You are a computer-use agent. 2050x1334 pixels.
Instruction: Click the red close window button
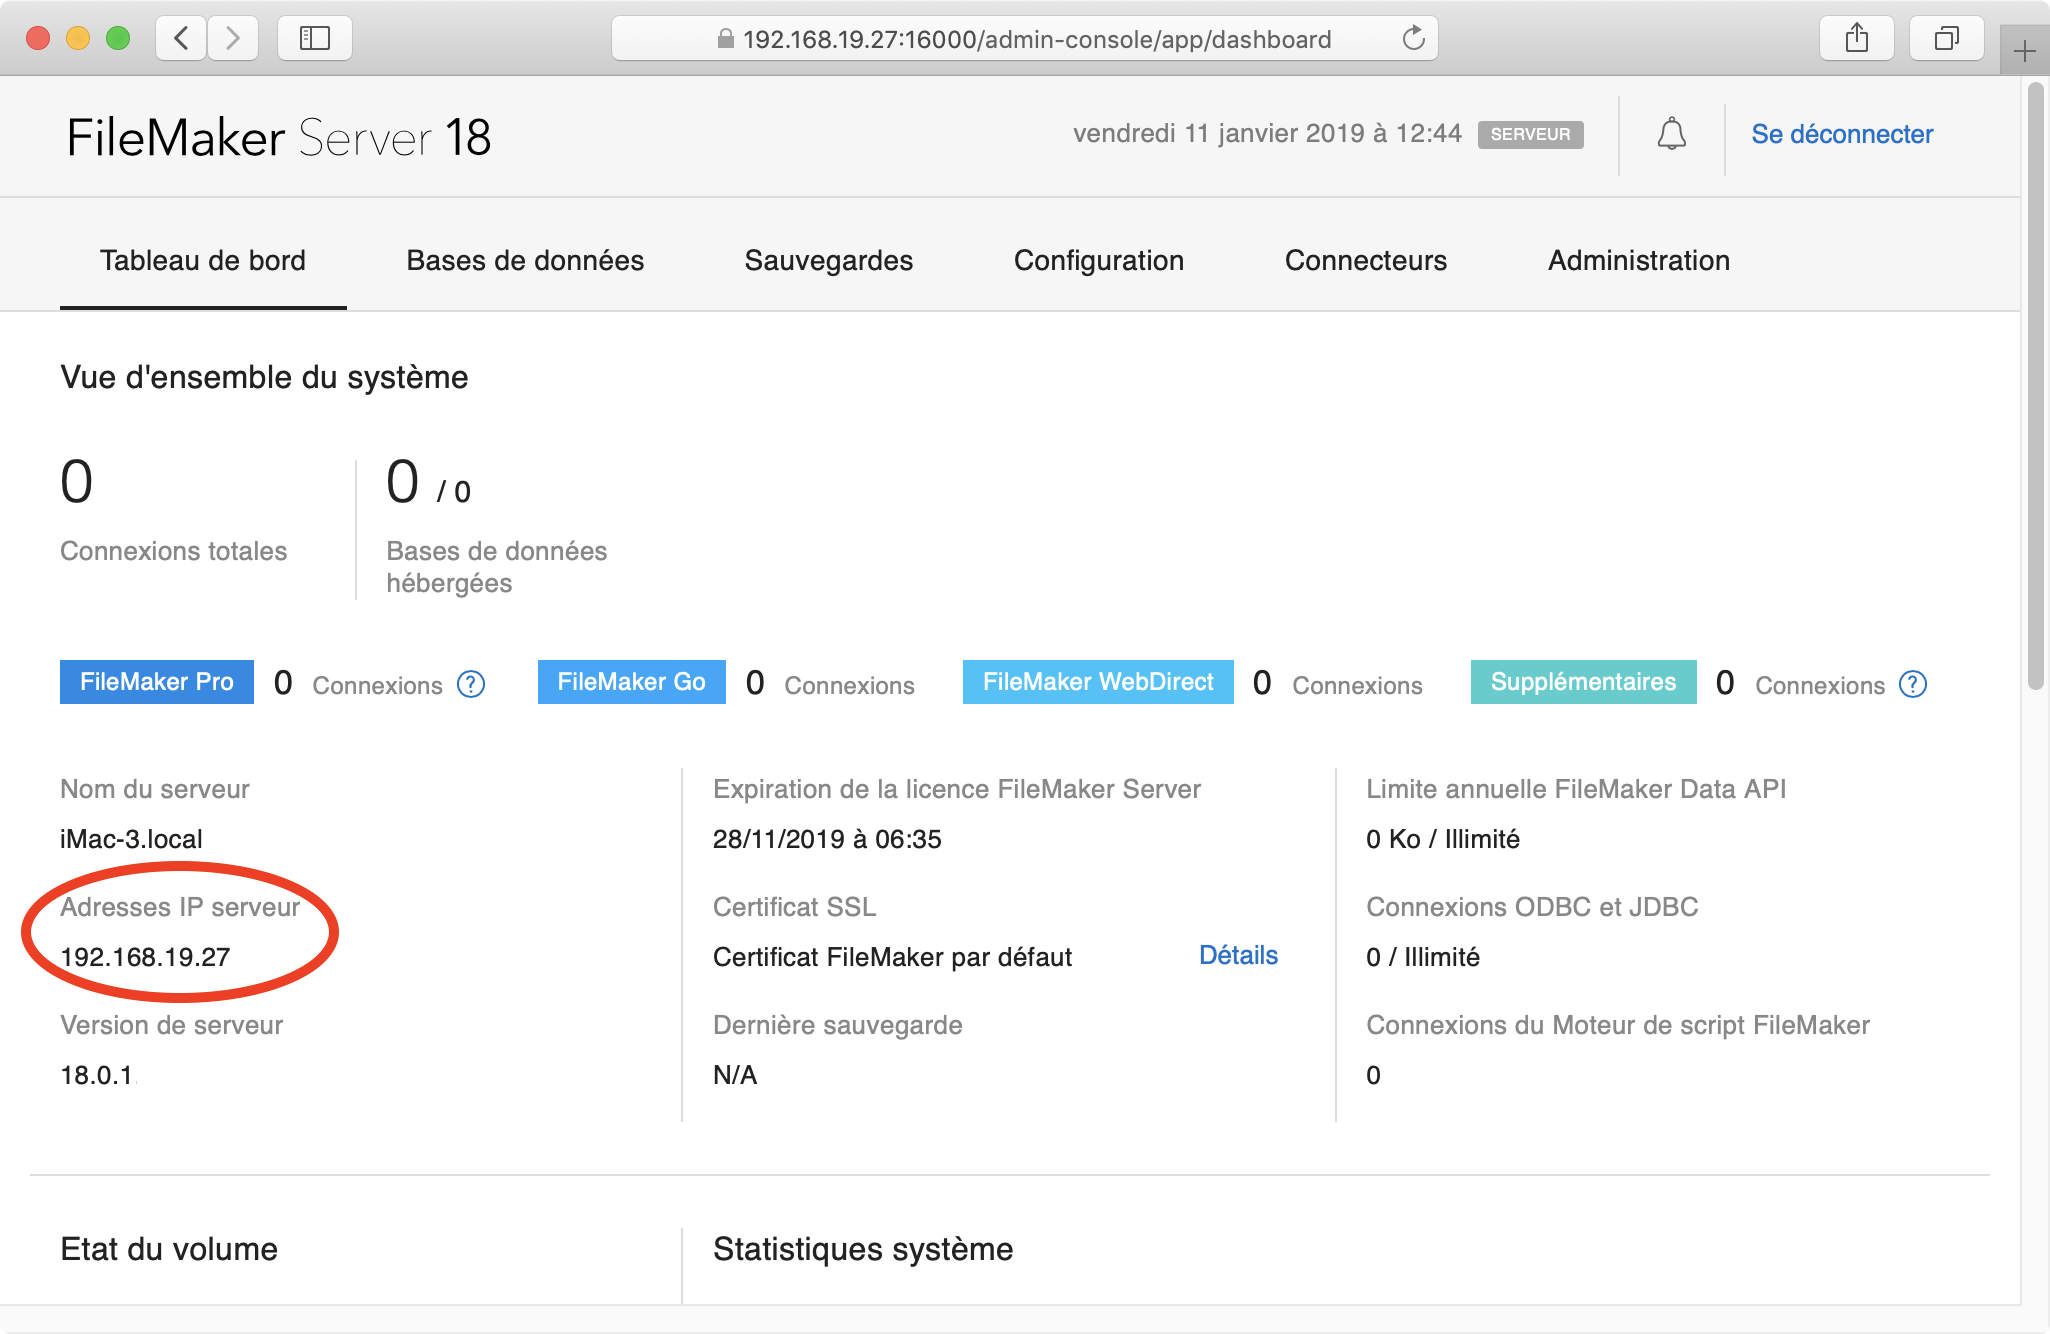click(38, 39)
